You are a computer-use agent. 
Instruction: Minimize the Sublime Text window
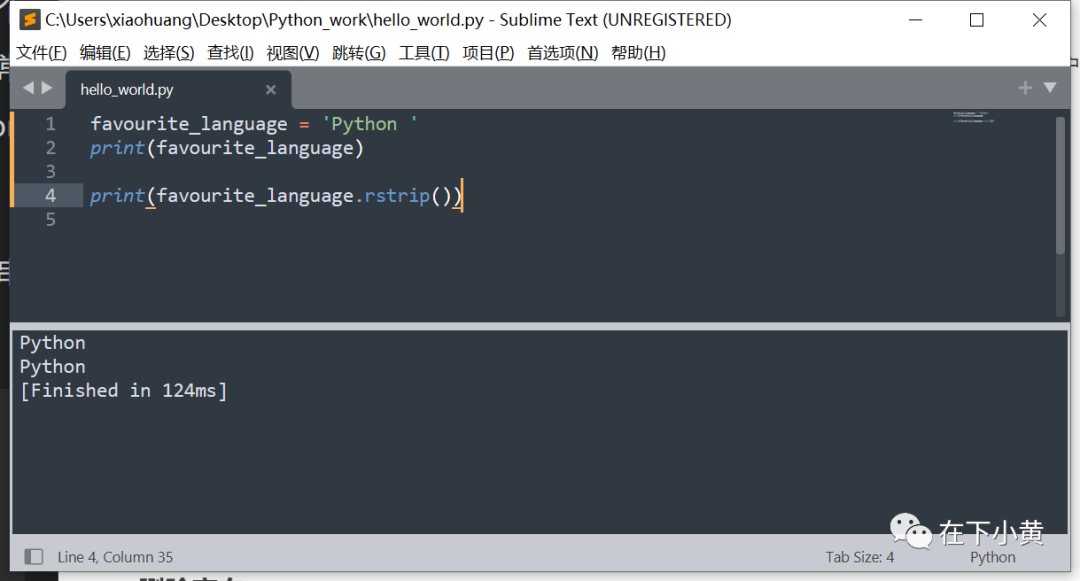[x=915, y=20]
